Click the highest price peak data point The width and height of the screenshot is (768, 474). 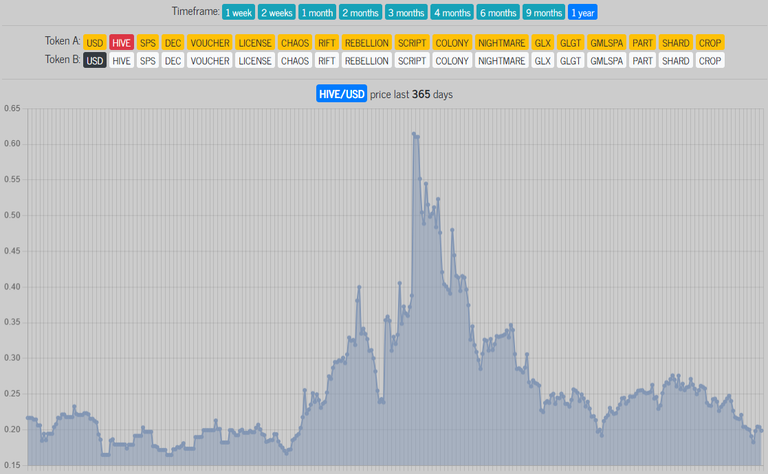click(414, 134)
